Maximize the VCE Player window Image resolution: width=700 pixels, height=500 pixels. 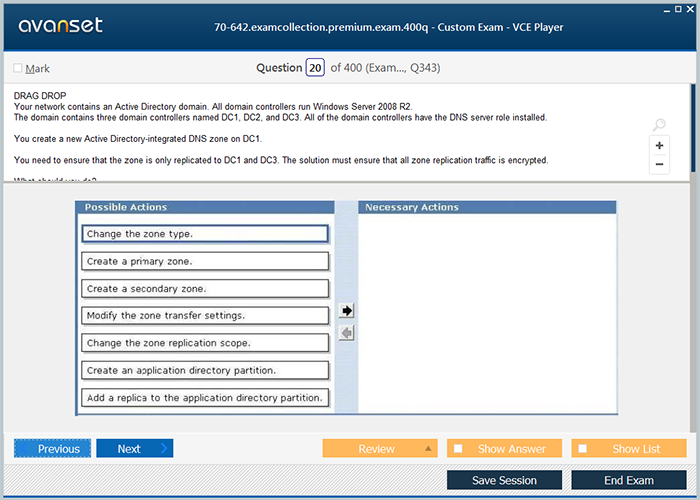678,9
